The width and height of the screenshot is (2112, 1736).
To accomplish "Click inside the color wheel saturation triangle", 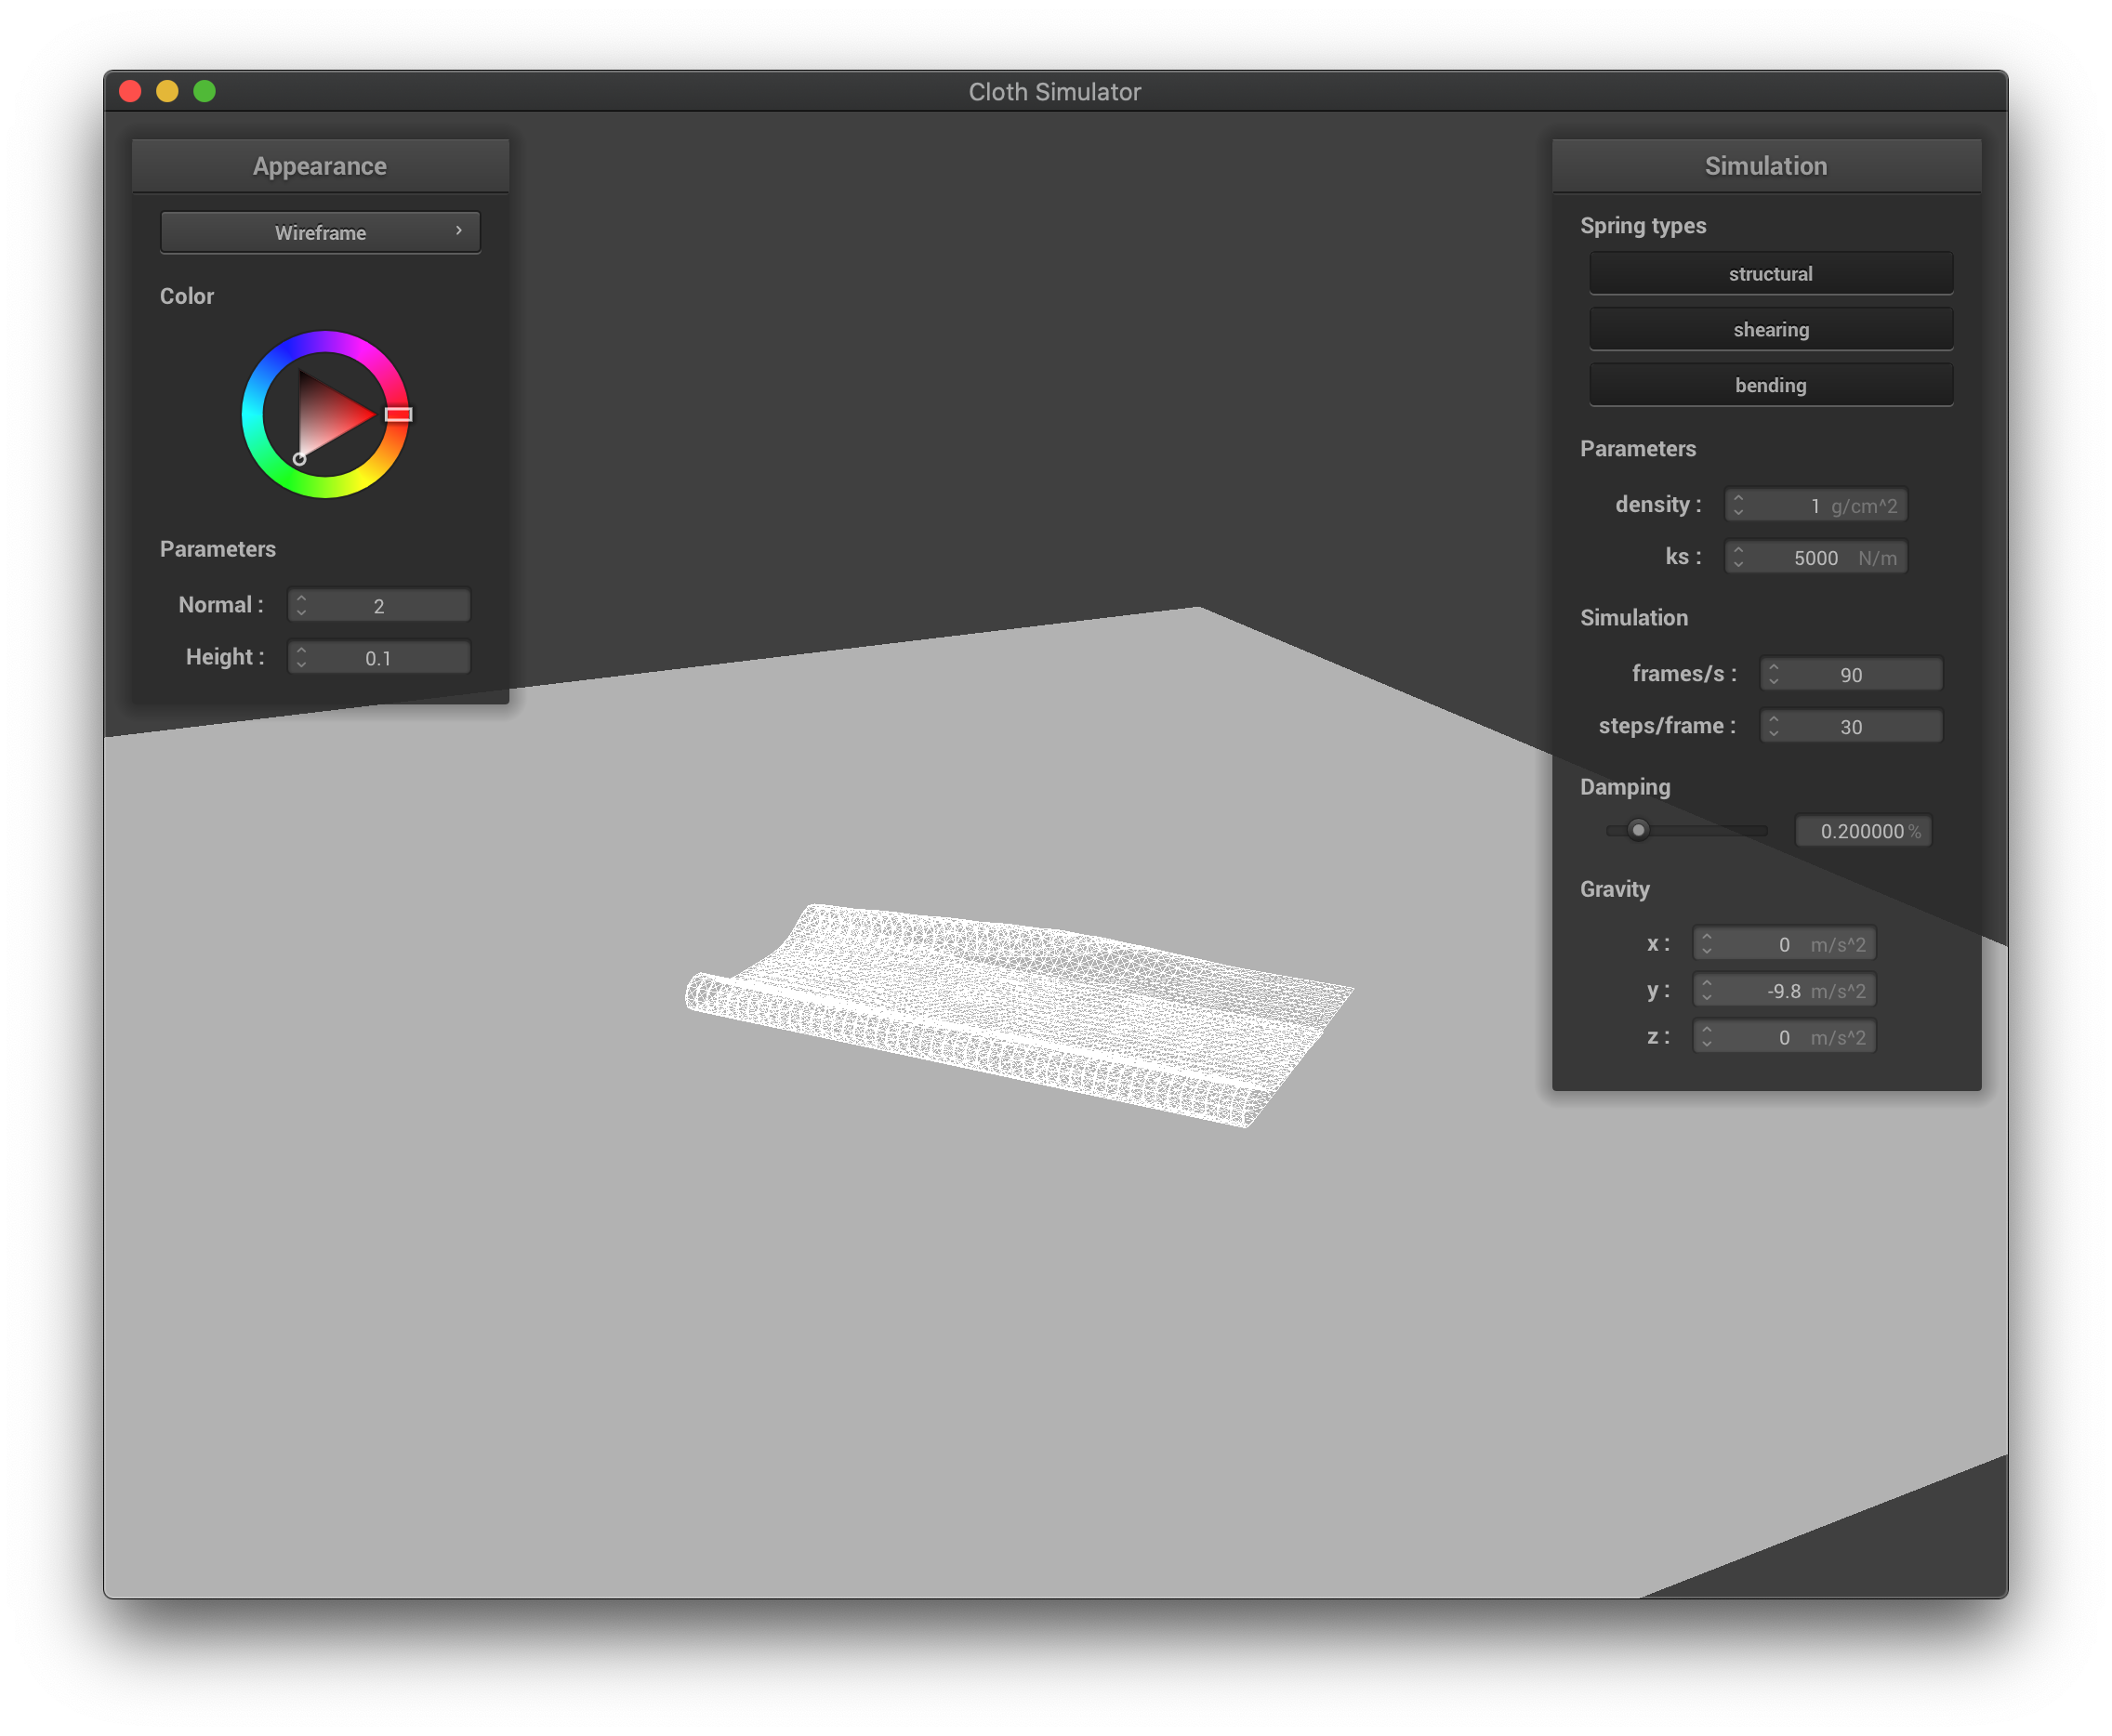I will tap(328, 415).
